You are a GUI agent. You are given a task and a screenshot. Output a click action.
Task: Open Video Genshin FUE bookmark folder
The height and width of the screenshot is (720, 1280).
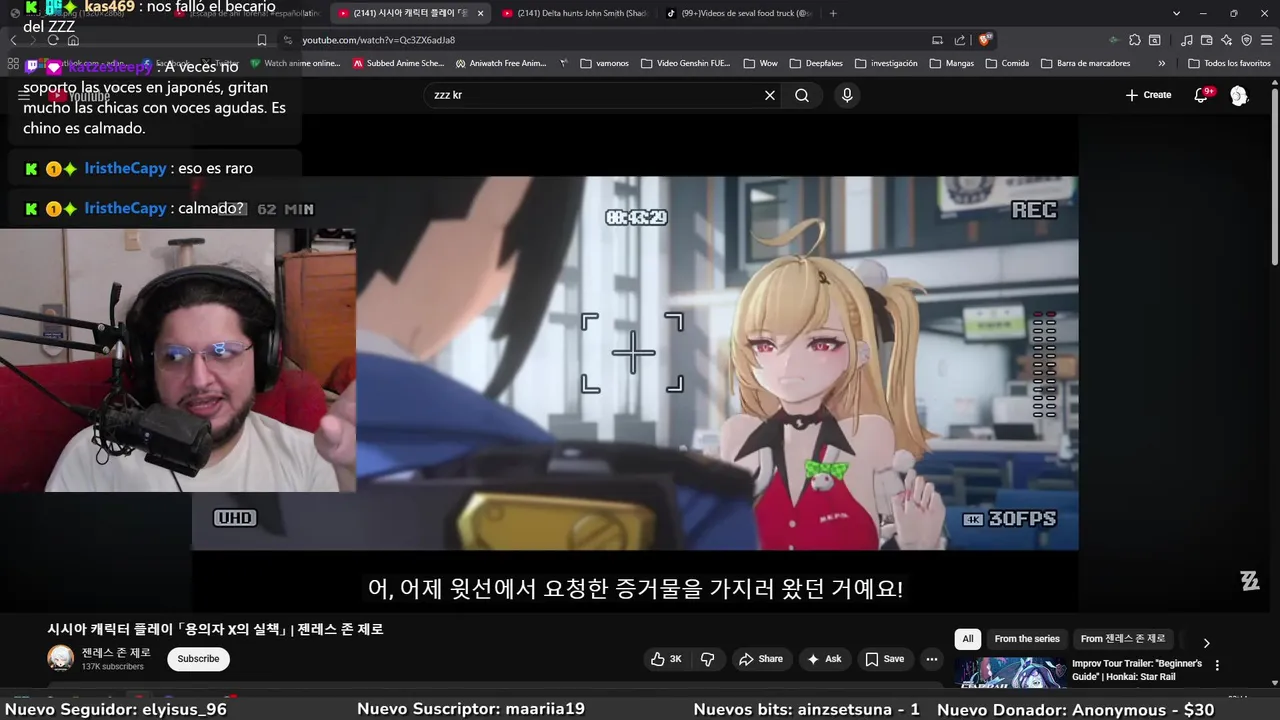[x=685, y=63]
